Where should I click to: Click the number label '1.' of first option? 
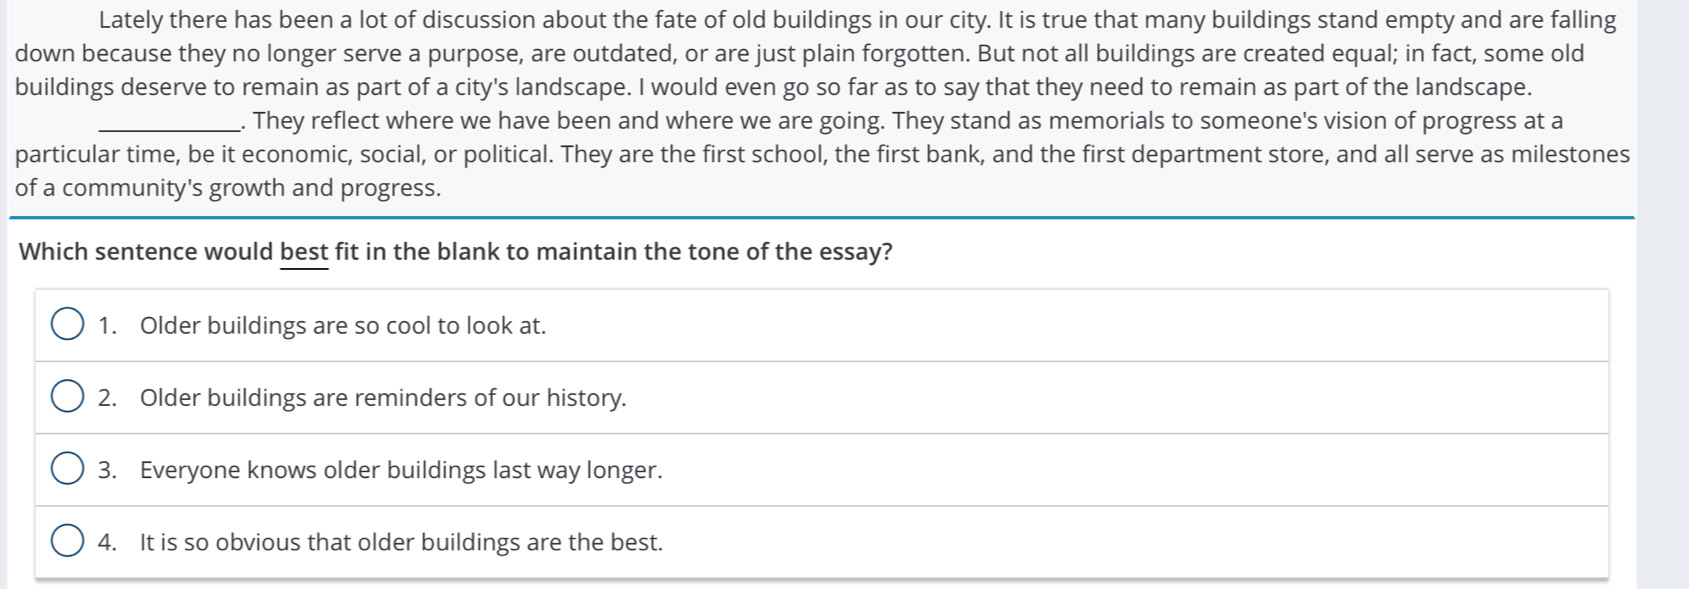pyautogui.click(x=107, y=326)
